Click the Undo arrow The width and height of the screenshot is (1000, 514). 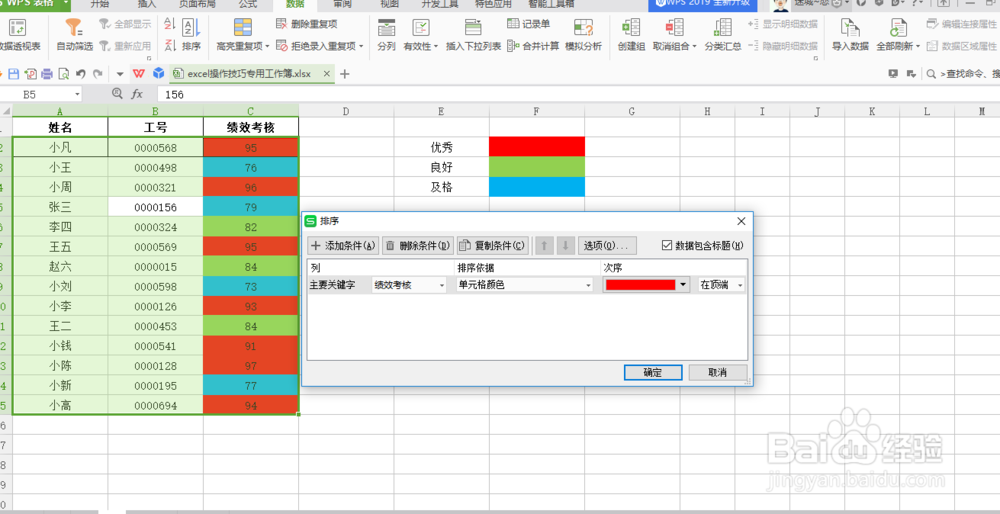pyautogui.click(x=80, y=74)
